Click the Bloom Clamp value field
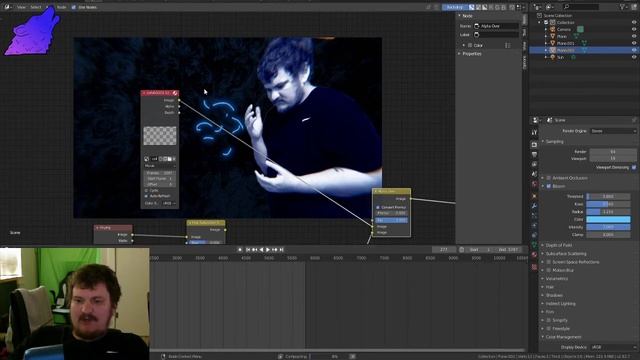This screenshot has width=640, height=360. [608, 235]
